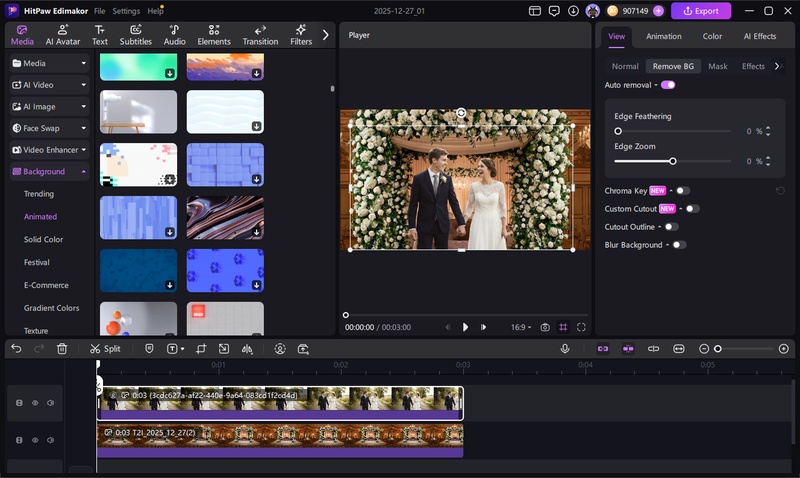
Task: Select the crop tool in timeline toolbar
Action: 201,348
